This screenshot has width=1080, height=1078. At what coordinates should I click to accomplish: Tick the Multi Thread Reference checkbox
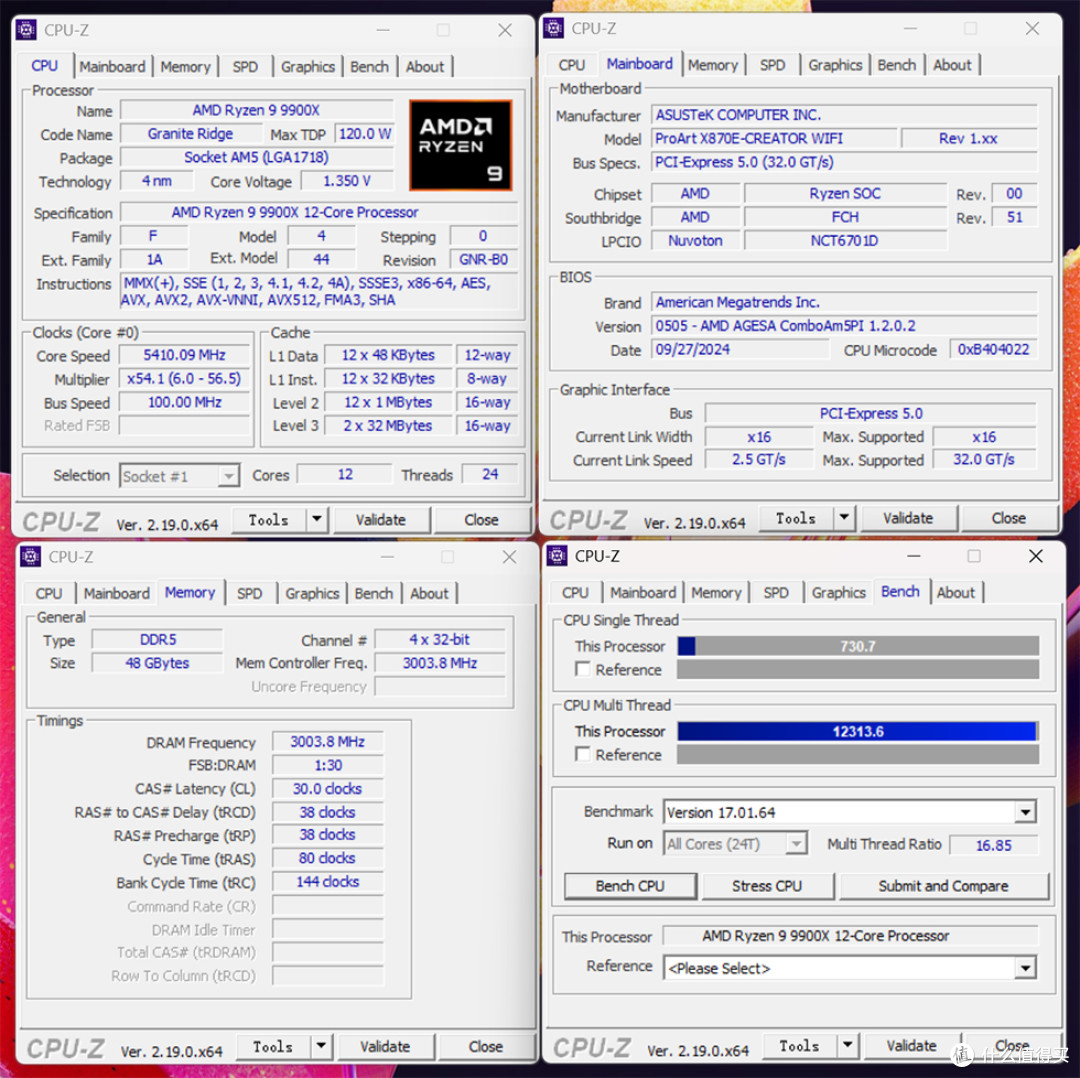tap(583, 754)
